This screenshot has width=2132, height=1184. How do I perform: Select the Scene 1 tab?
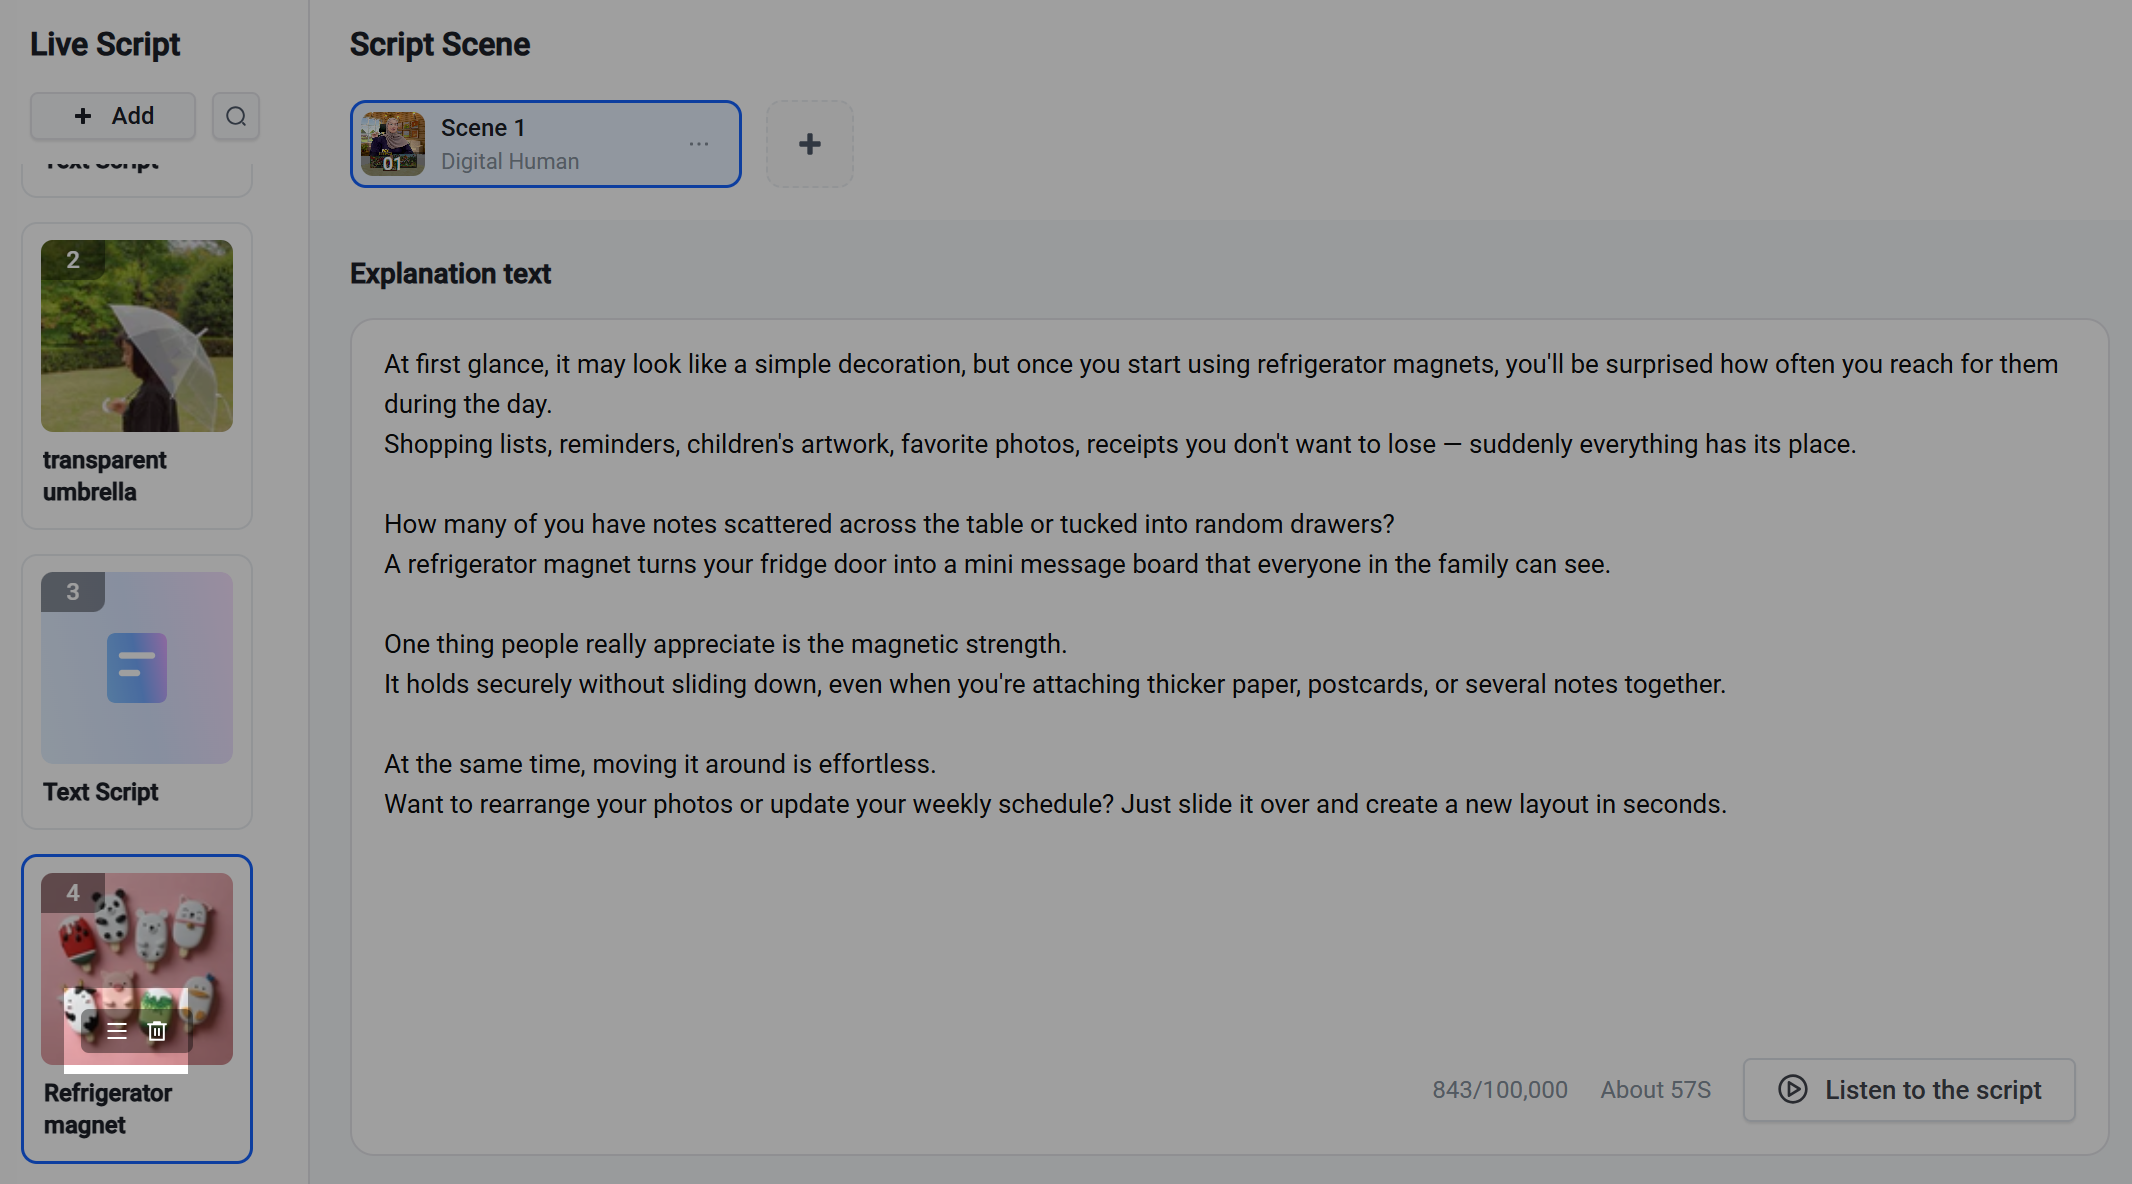coord(546,144)
